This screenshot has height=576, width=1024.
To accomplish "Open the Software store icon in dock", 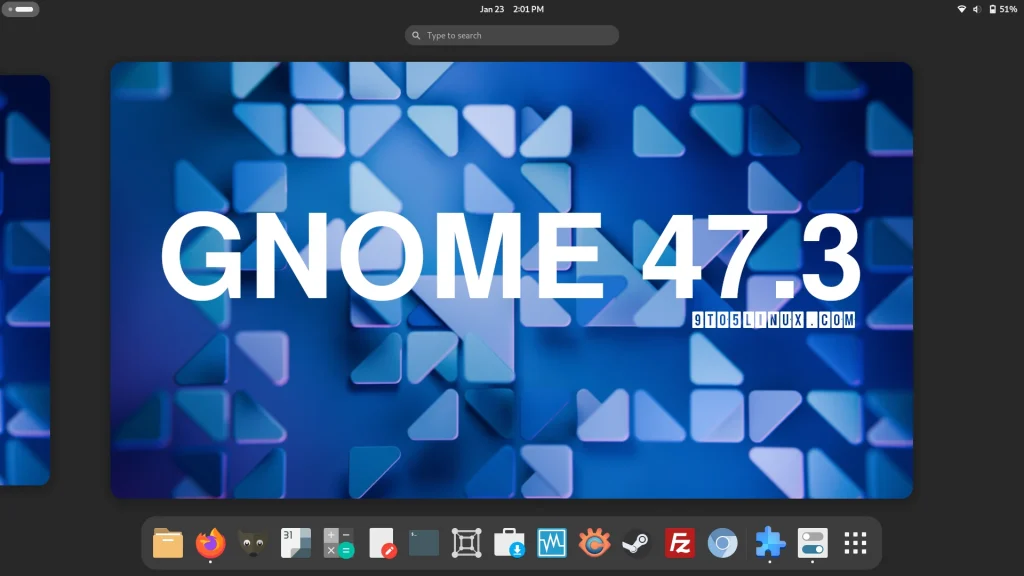I will pos(509,543).
